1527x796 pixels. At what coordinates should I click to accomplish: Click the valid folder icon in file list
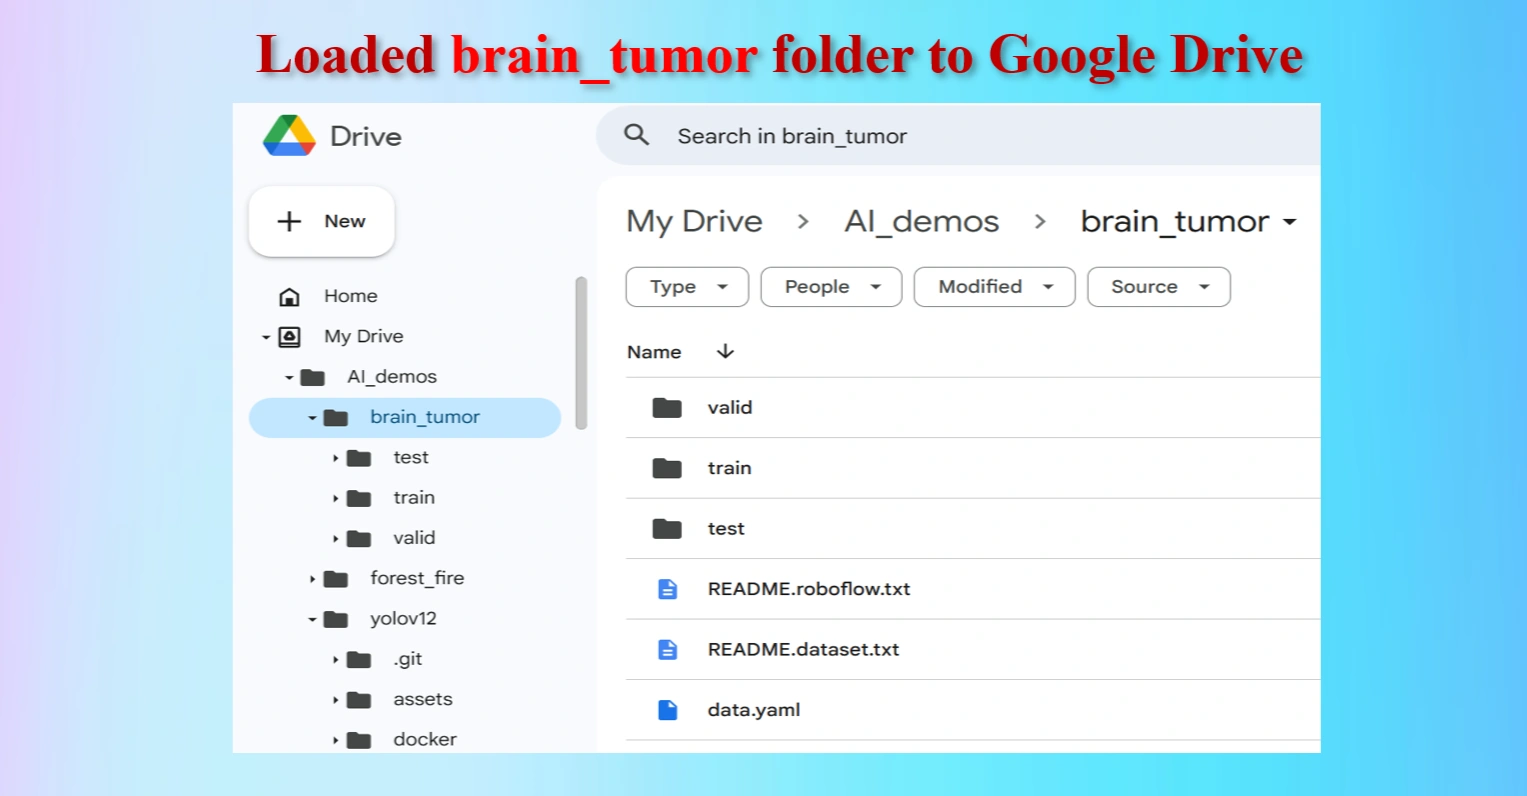[667, 407]
